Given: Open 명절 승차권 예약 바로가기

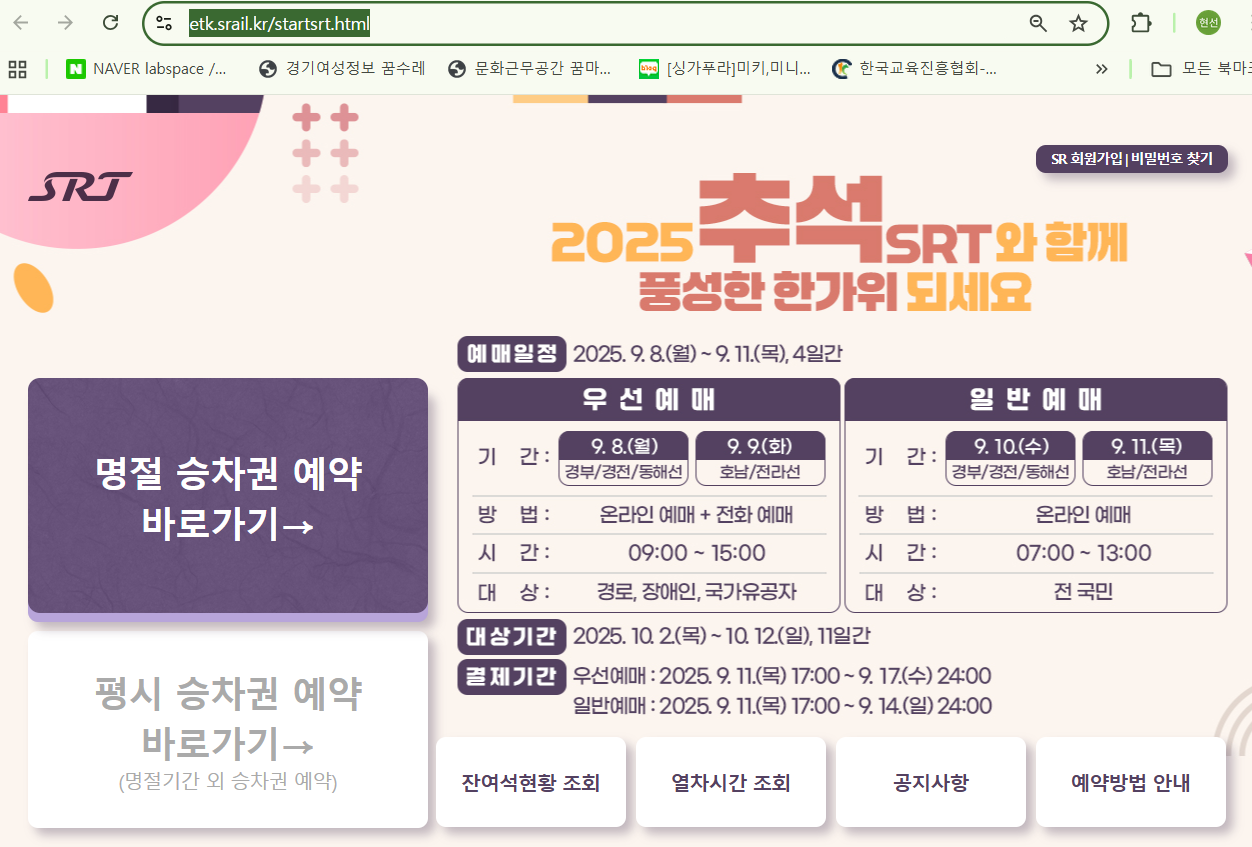Looking at the screenshot, I should (228, 495).
